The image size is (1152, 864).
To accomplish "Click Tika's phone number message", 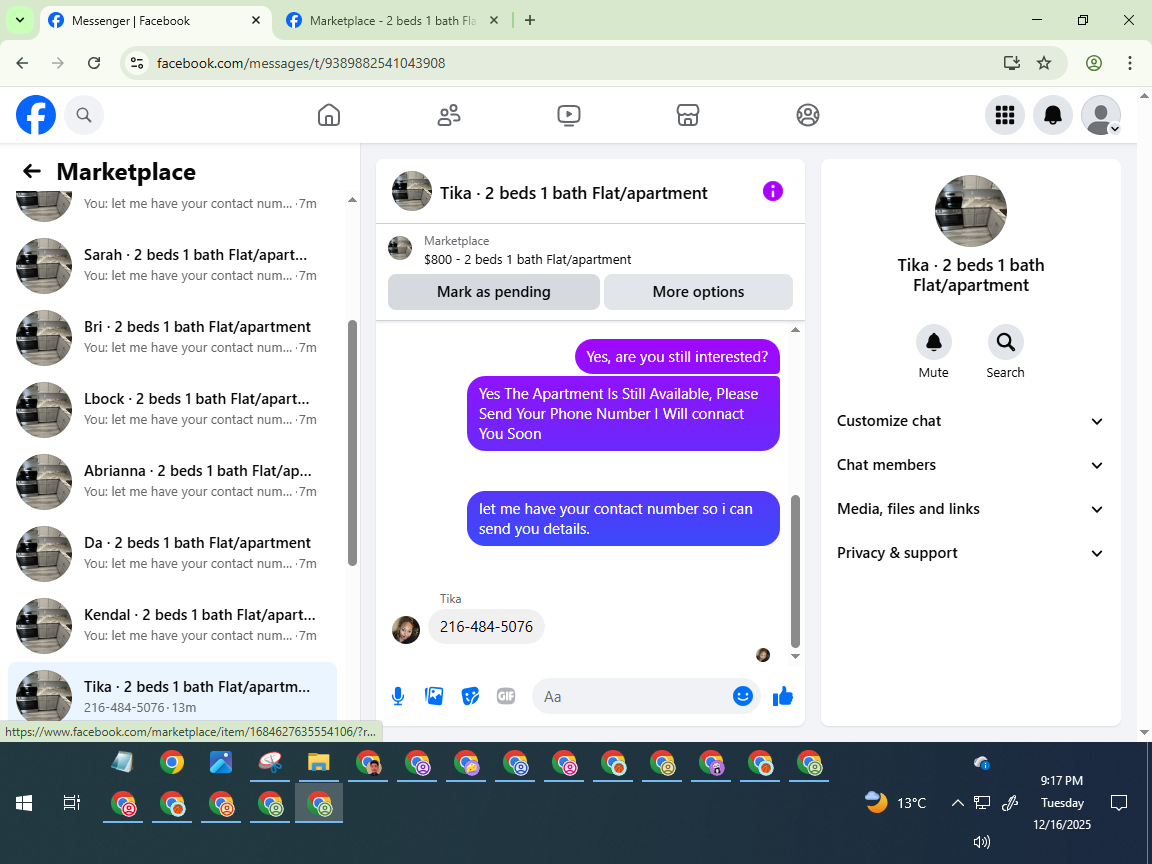I will coord(486,627).
